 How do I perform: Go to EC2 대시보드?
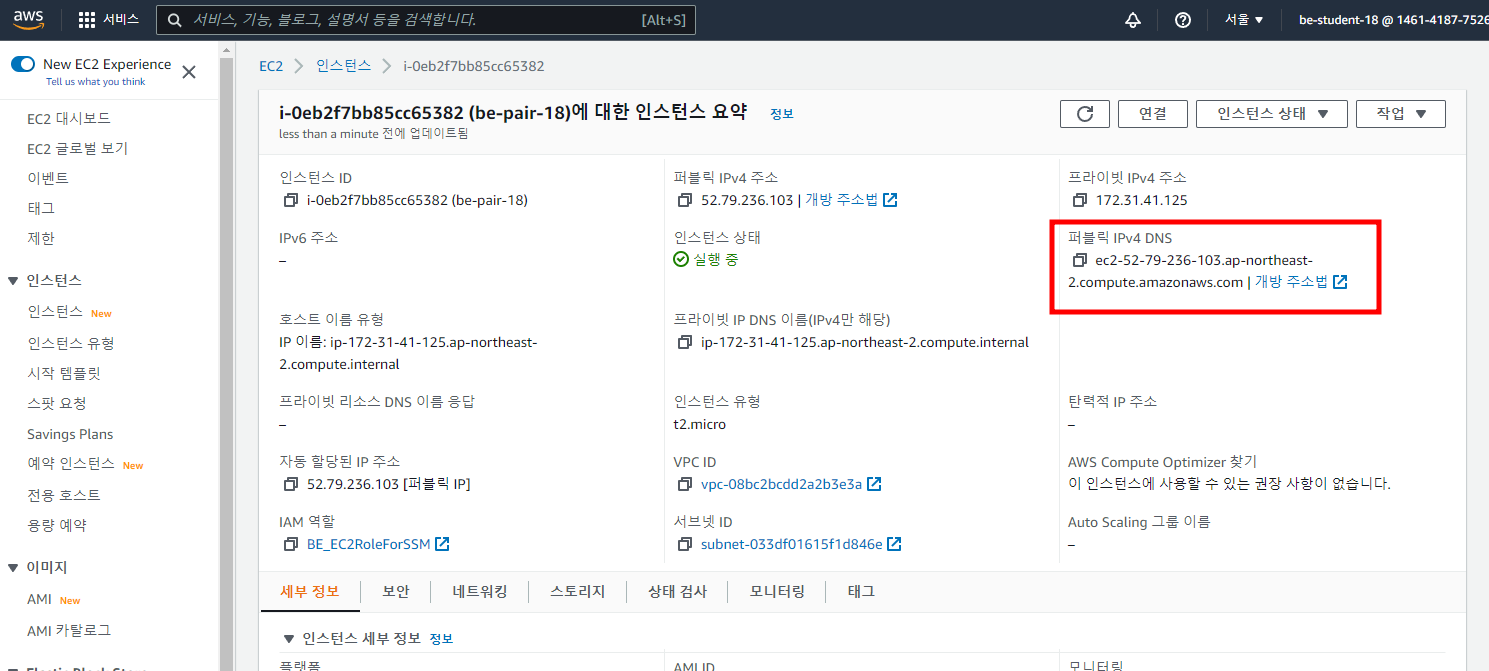click(x=69, y=118)
